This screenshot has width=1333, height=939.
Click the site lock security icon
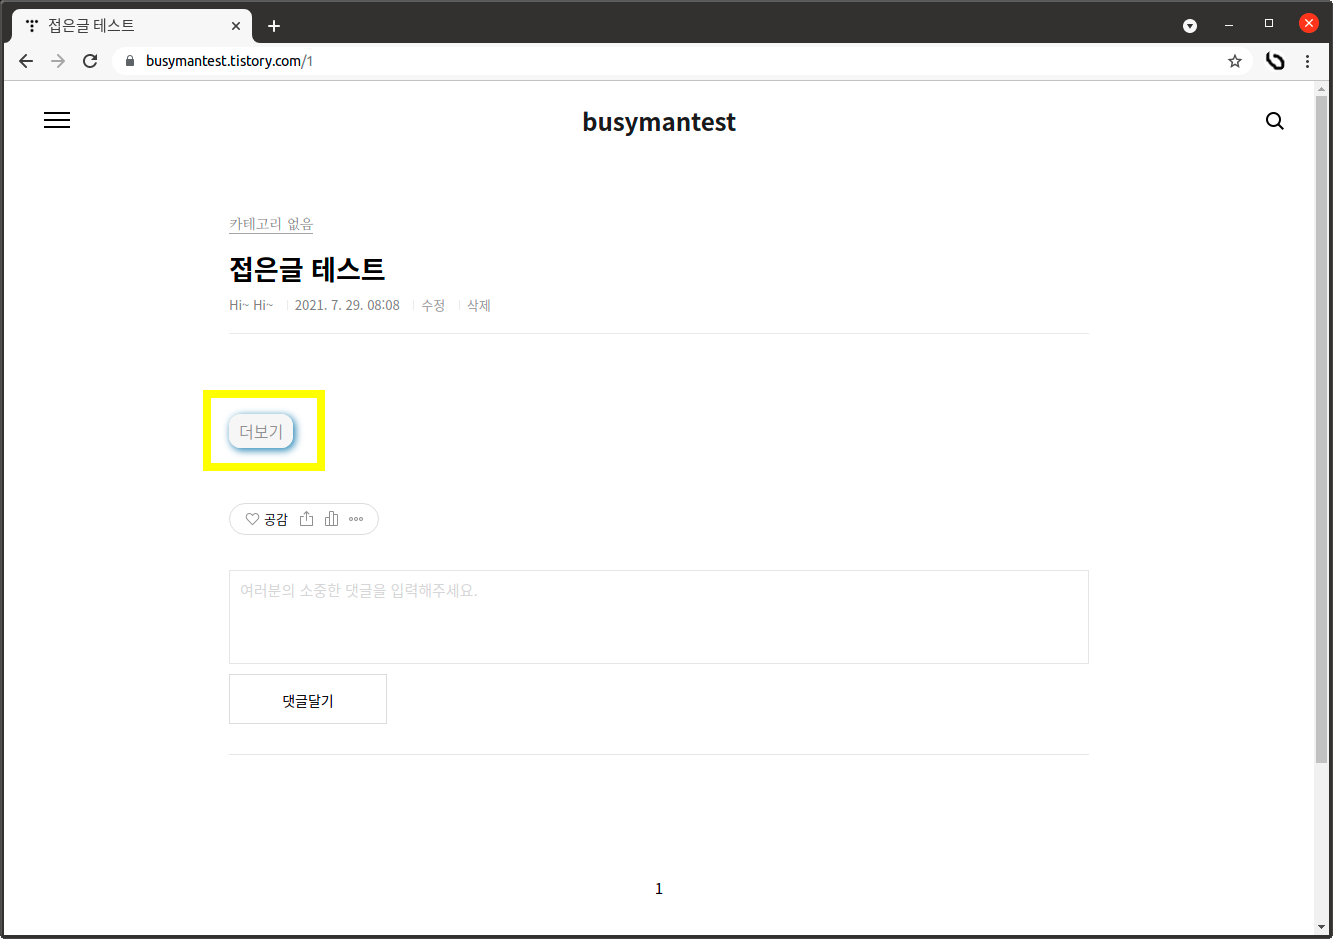129,61
